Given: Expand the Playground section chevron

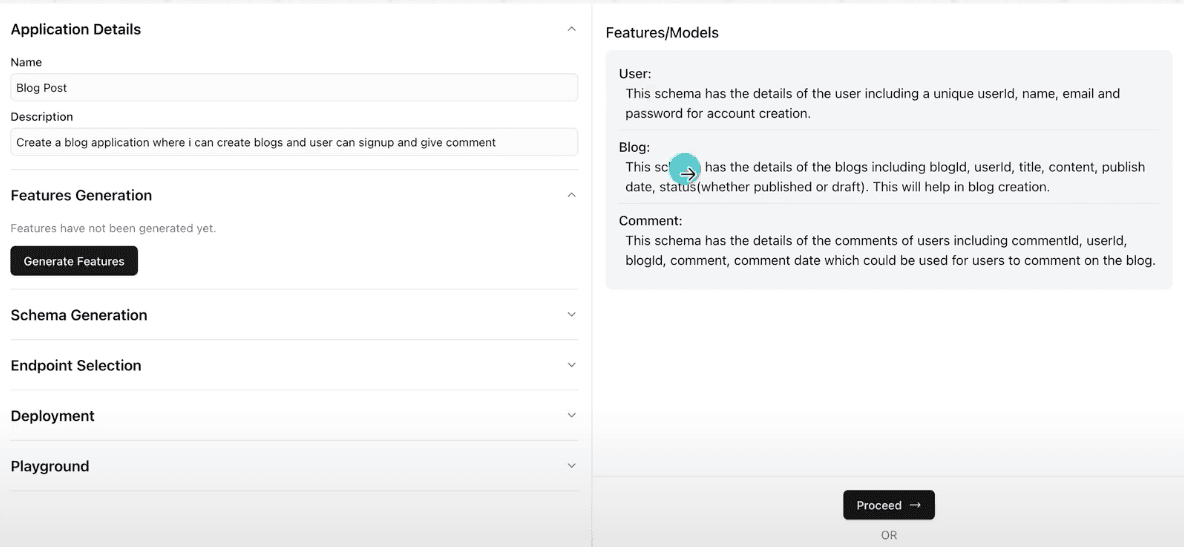Looking at the screenshot, I should click(x=572, y=465).
